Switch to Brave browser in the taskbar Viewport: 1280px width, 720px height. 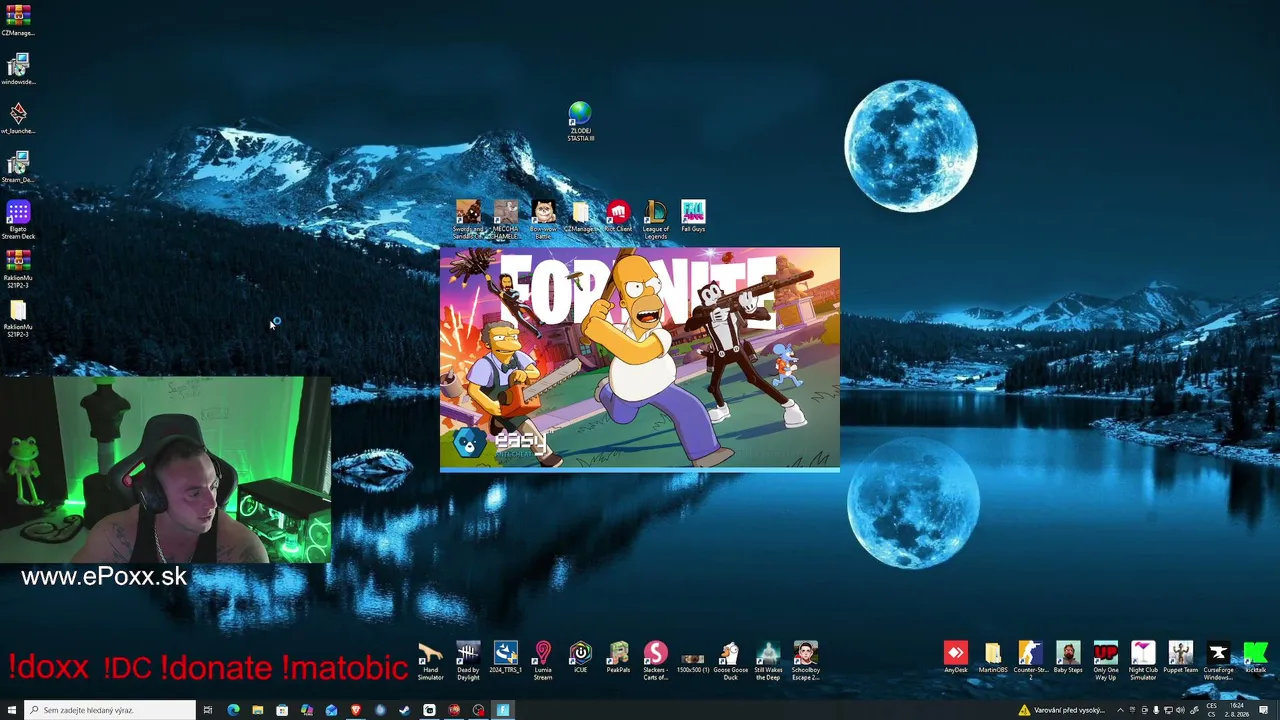click(x=356, y=710)
